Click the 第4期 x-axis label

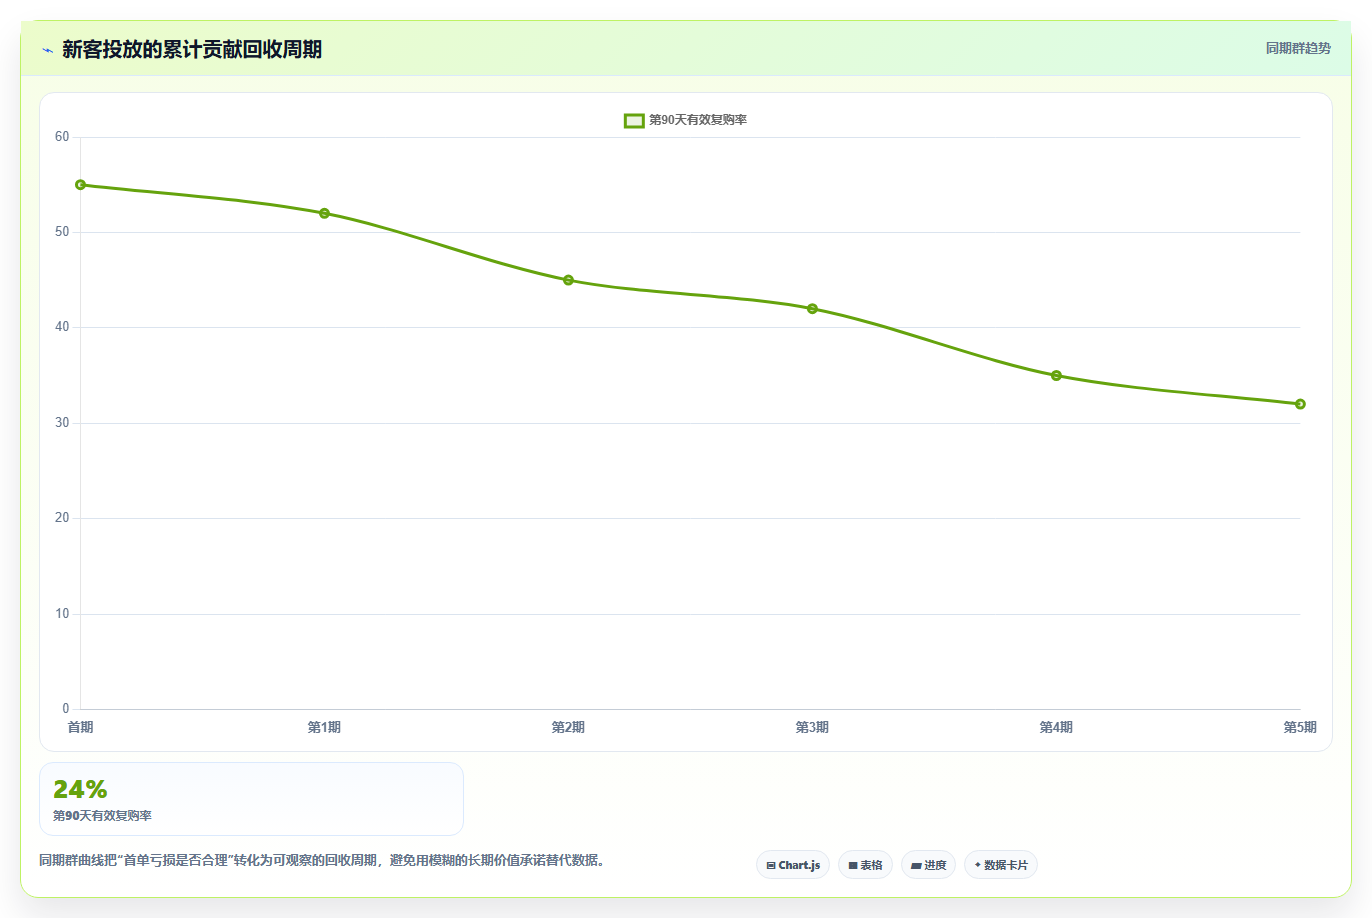tap(1056, 727)
